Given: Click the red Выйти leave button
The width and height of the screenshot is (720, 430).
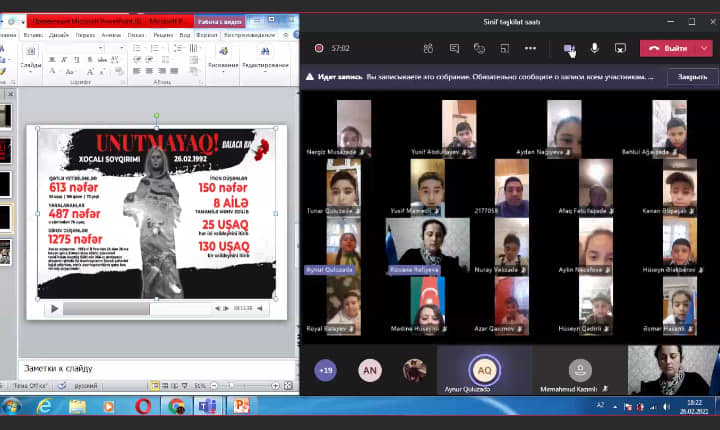Looking at the screenshot, I should point(669,48).
